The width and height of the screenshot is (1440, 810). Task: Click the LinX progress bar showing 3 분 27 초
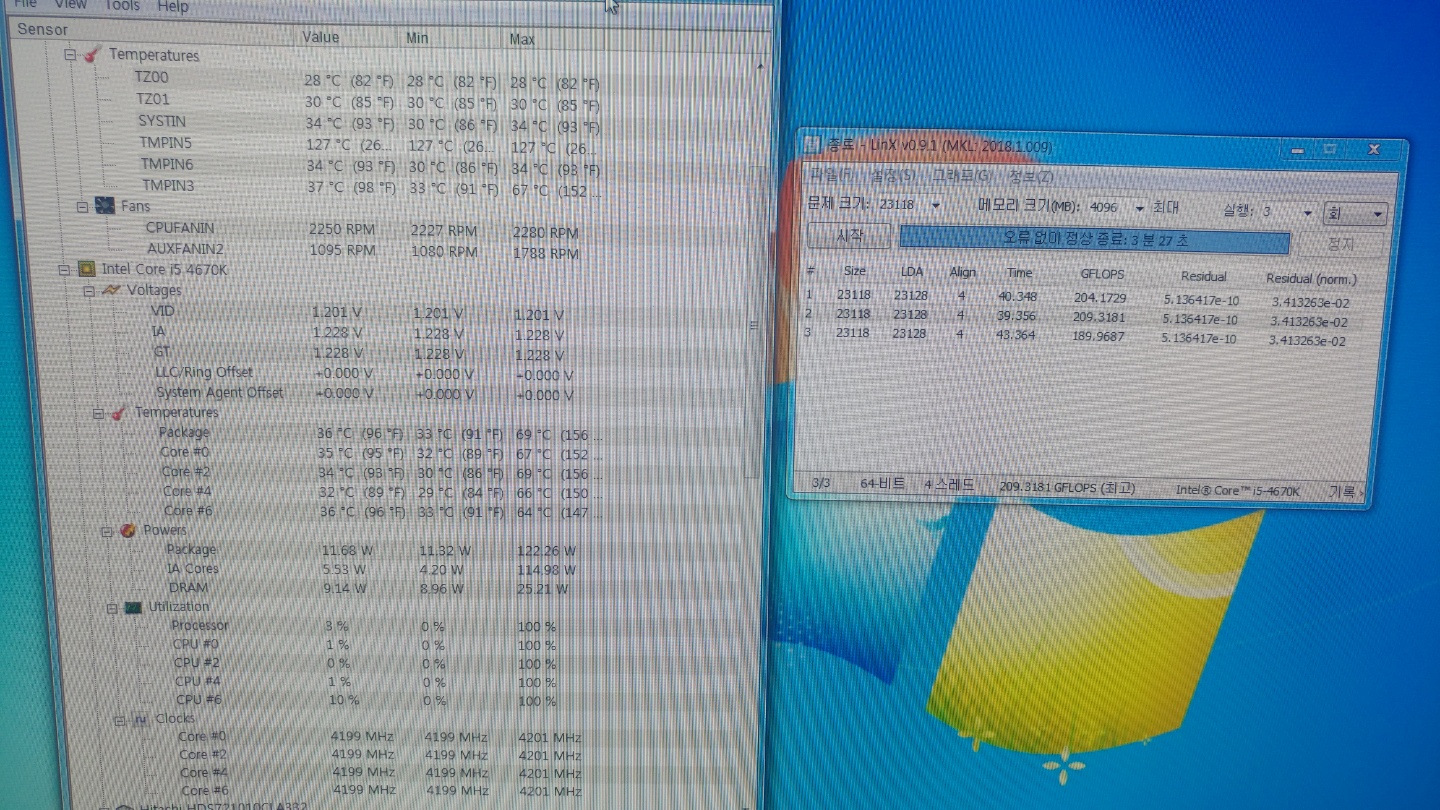(1095, 240)
